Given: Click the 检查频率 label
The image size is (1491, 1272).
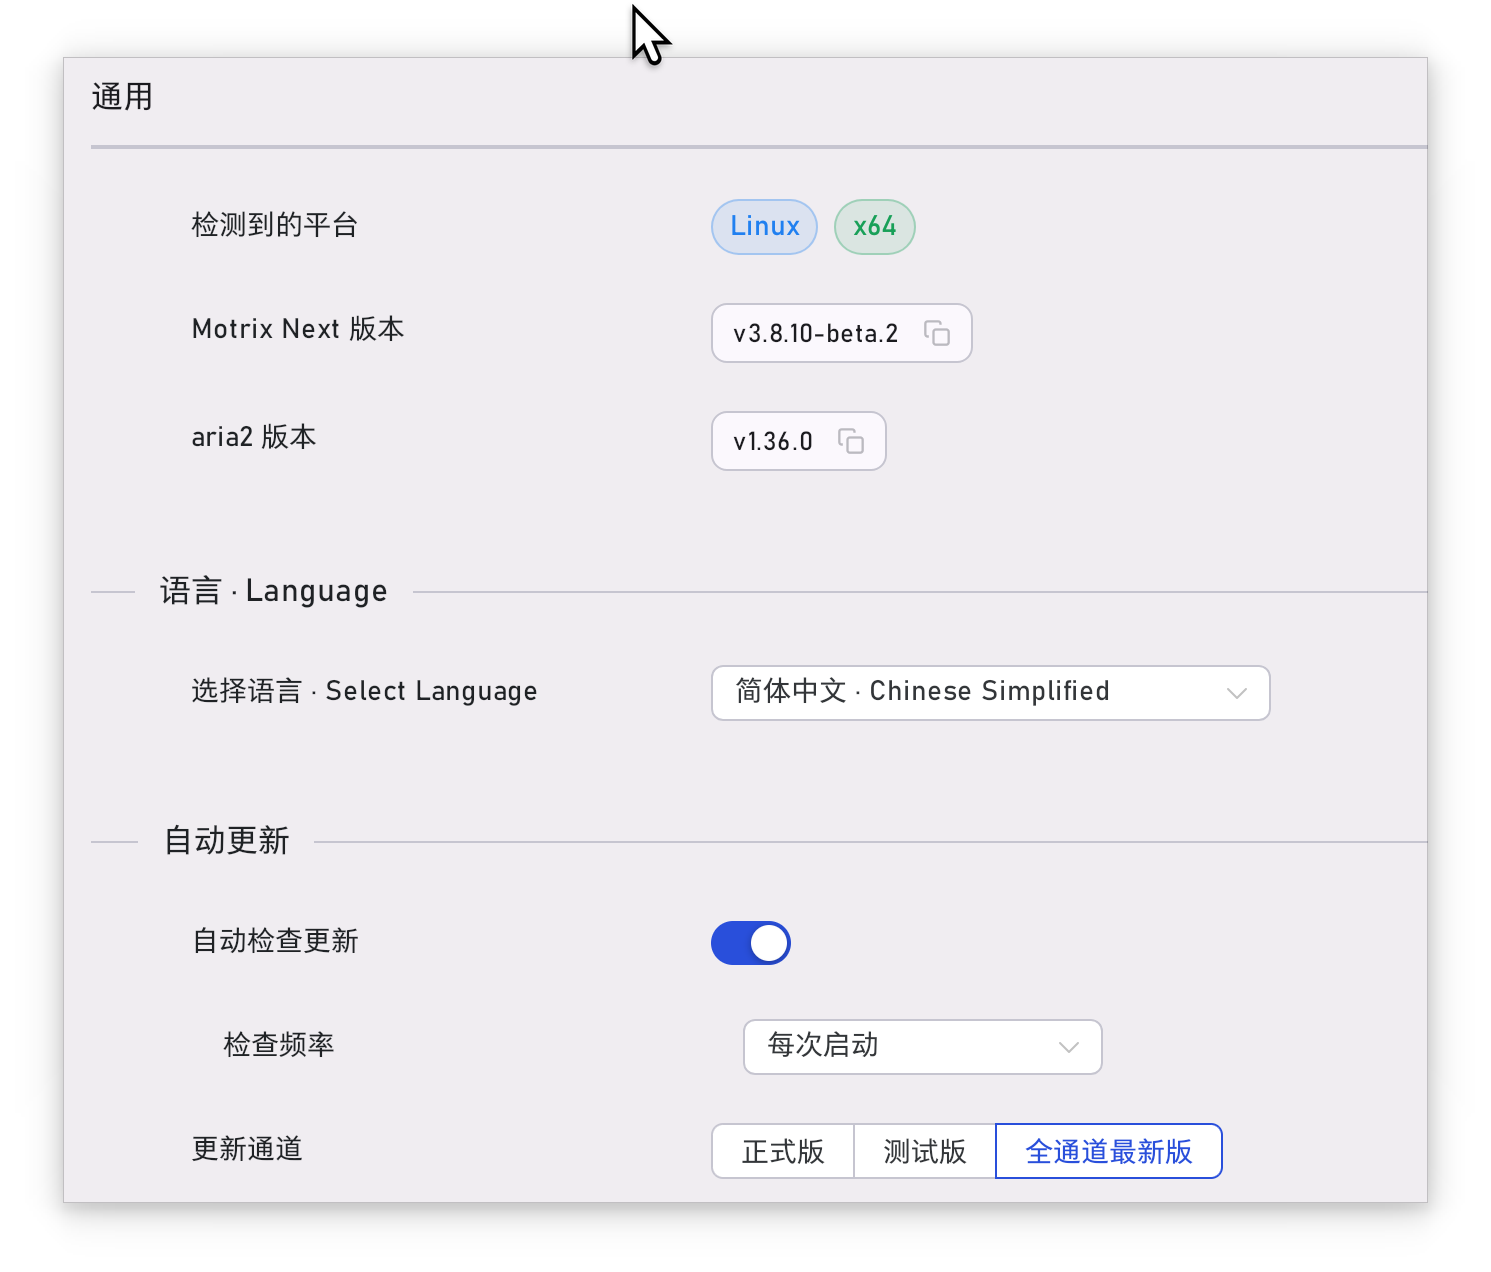Looking at the screenshot, I should point(279,1045).
